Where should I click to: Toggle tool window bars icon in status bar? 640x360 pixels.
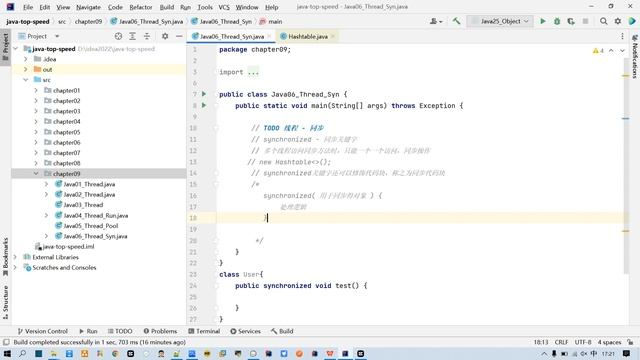(6, 342)
